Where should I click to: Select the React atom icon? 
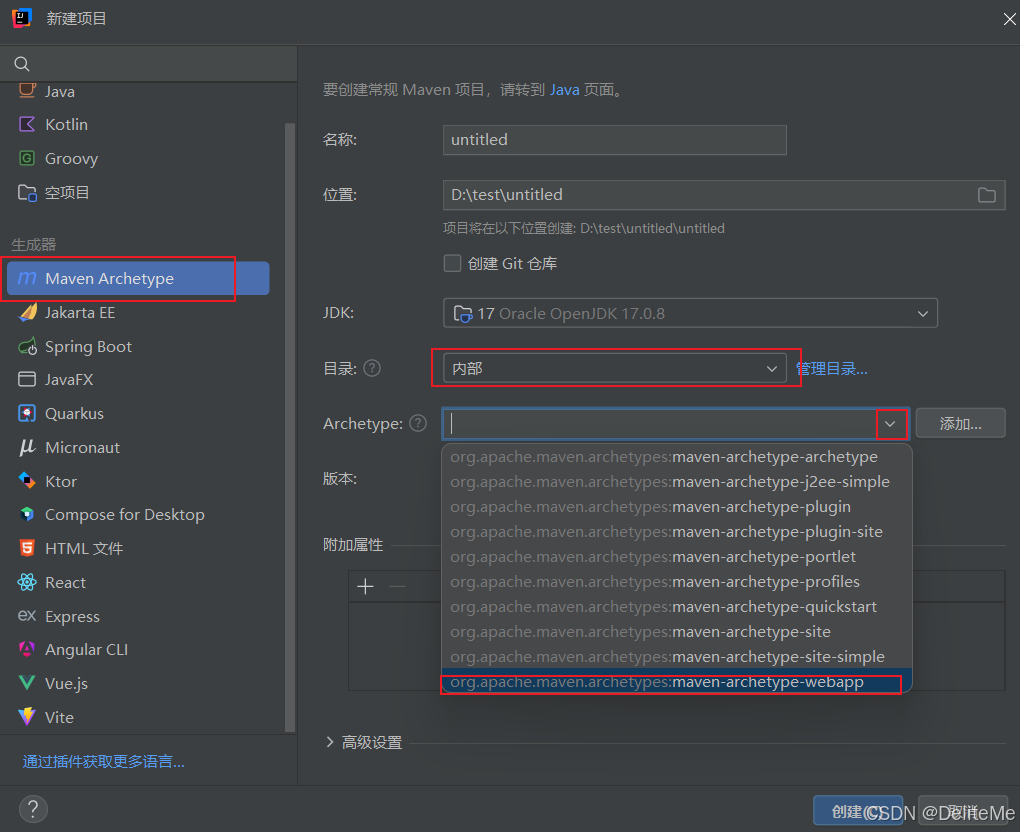click(x=27, y=582)
